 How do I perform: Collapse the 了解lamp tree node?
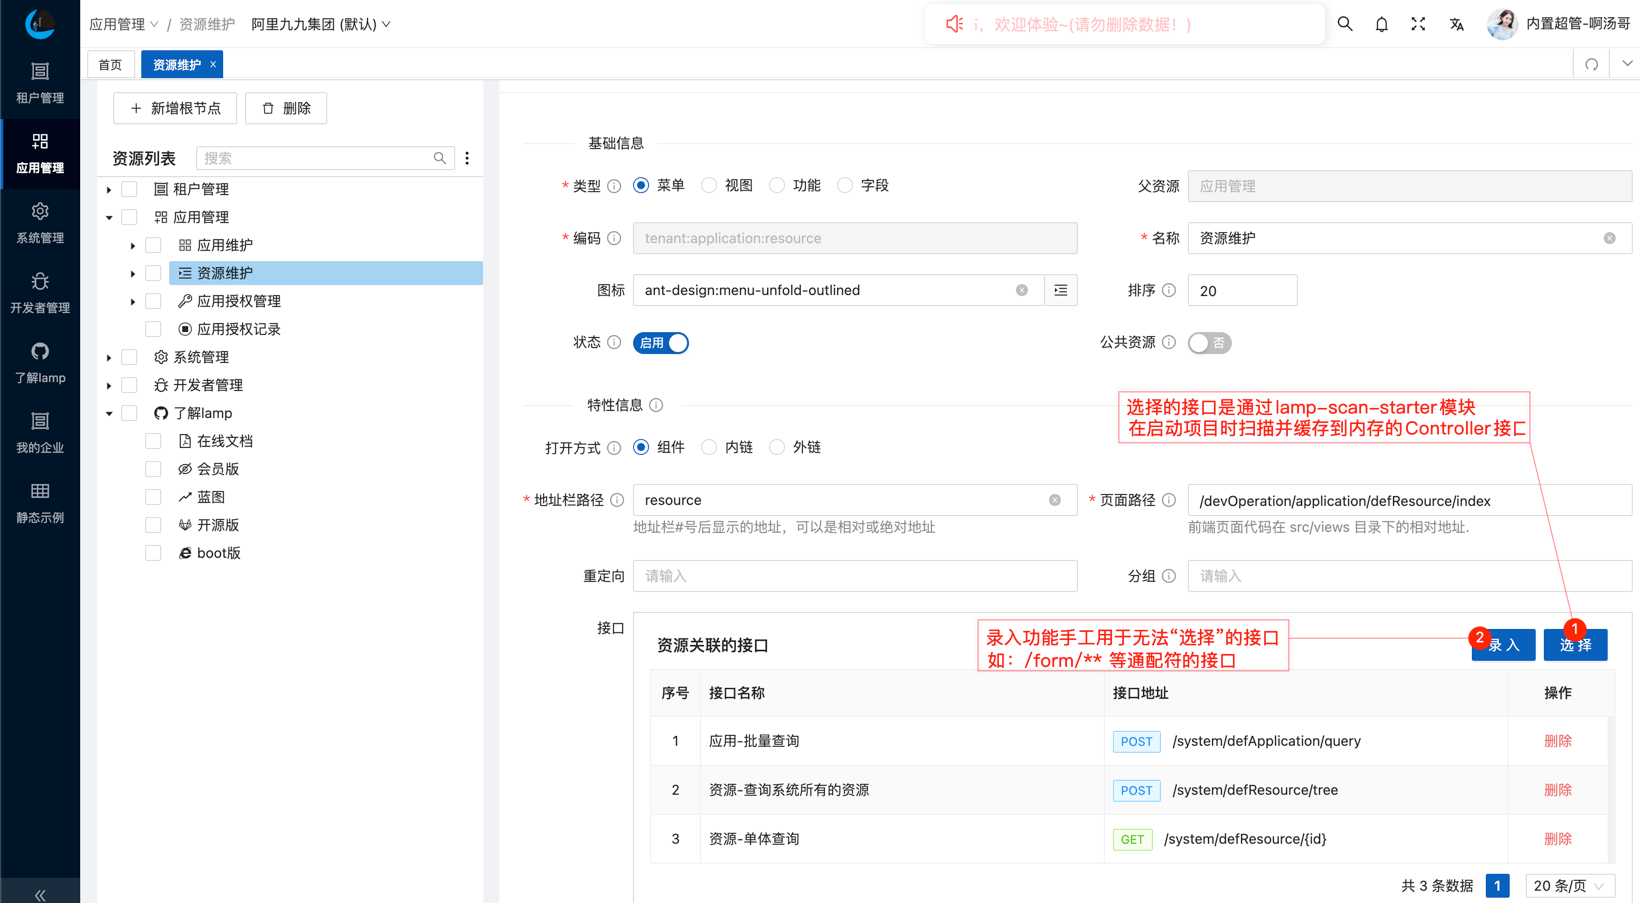pos(109,413)
